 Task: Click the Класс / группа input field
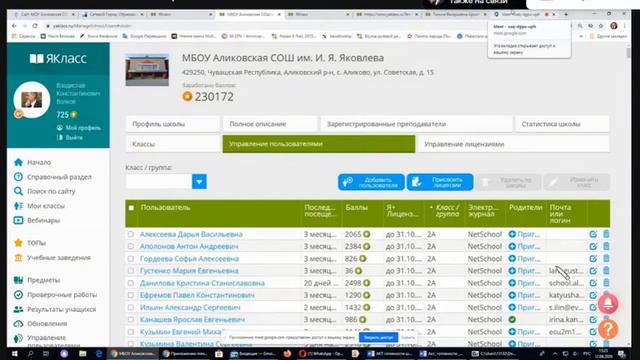(x=159, y=182)
